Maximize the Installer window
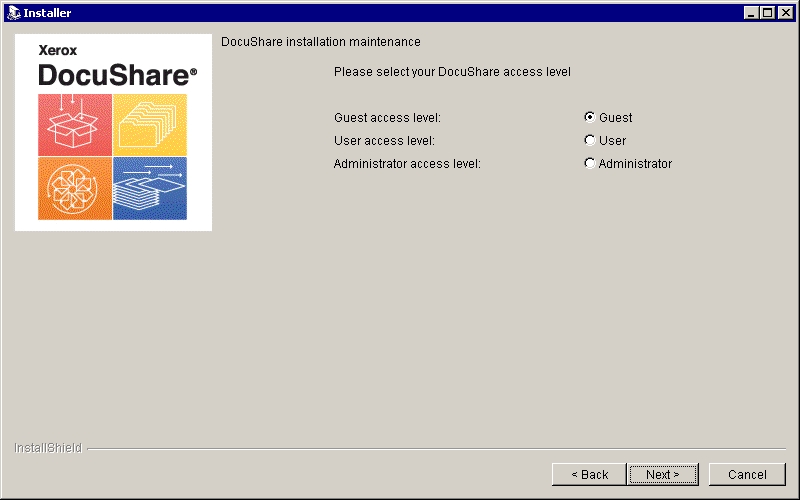800x500 pixels. (x=767, y=13)
